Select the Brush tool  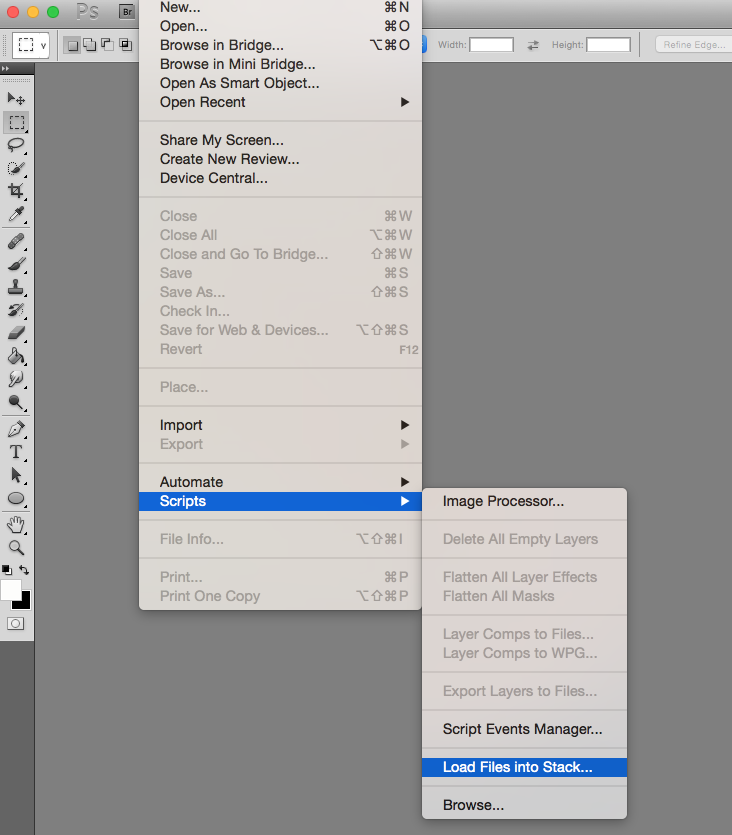pyautogui.click(x=16, y=264)
